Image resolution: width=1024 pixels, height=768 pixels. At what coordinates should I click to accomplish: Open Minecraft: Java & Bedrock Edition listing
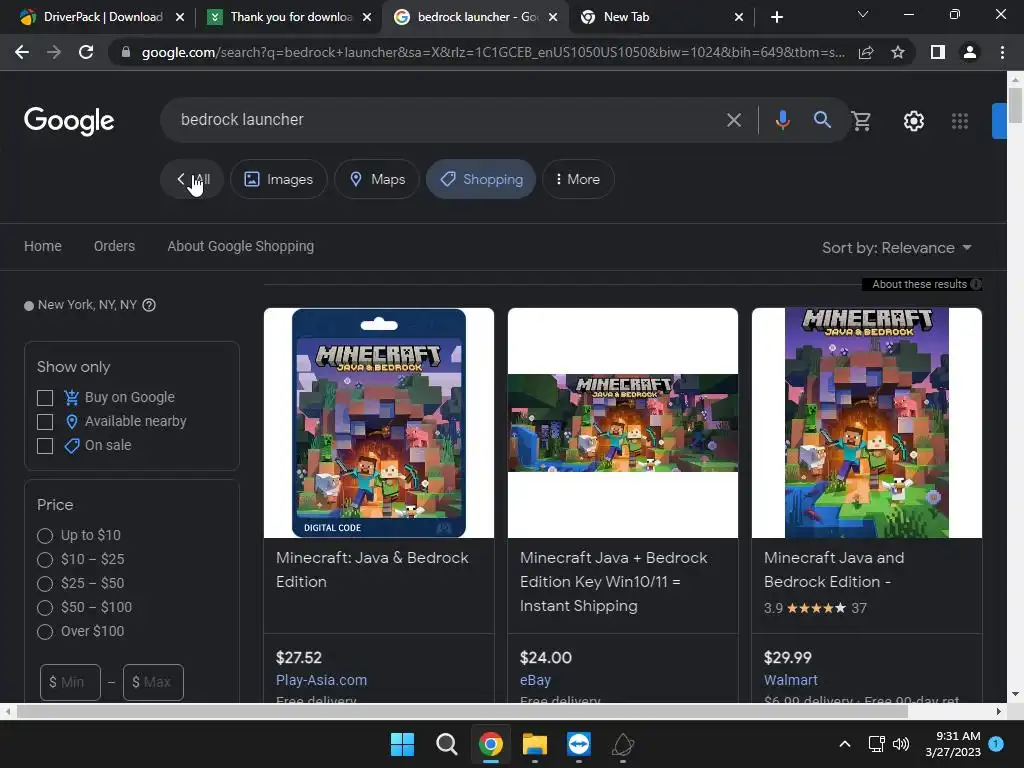click(x=372, y=569)
